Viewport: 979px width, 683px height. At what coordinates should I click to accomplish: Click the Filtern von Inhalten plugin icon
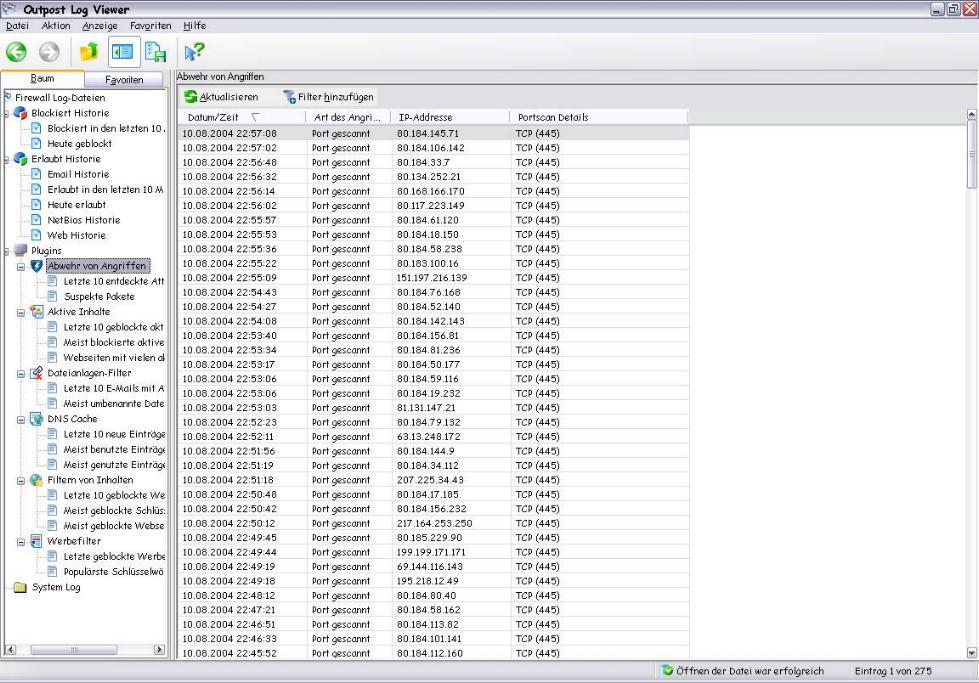pos(37,480)
